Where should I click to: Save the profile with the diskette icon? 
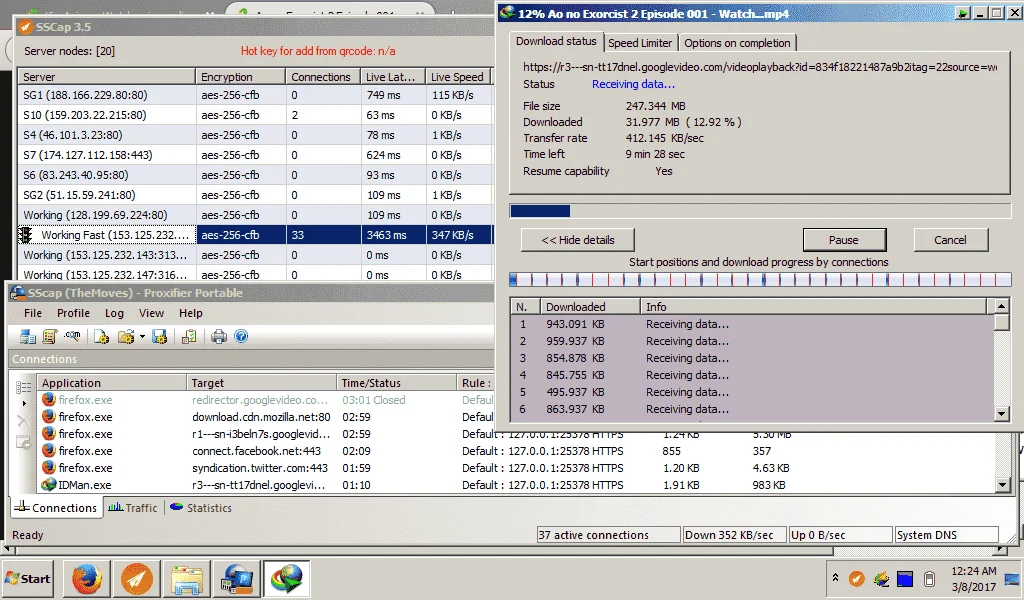pyautogui.click(x=159, y=336)
